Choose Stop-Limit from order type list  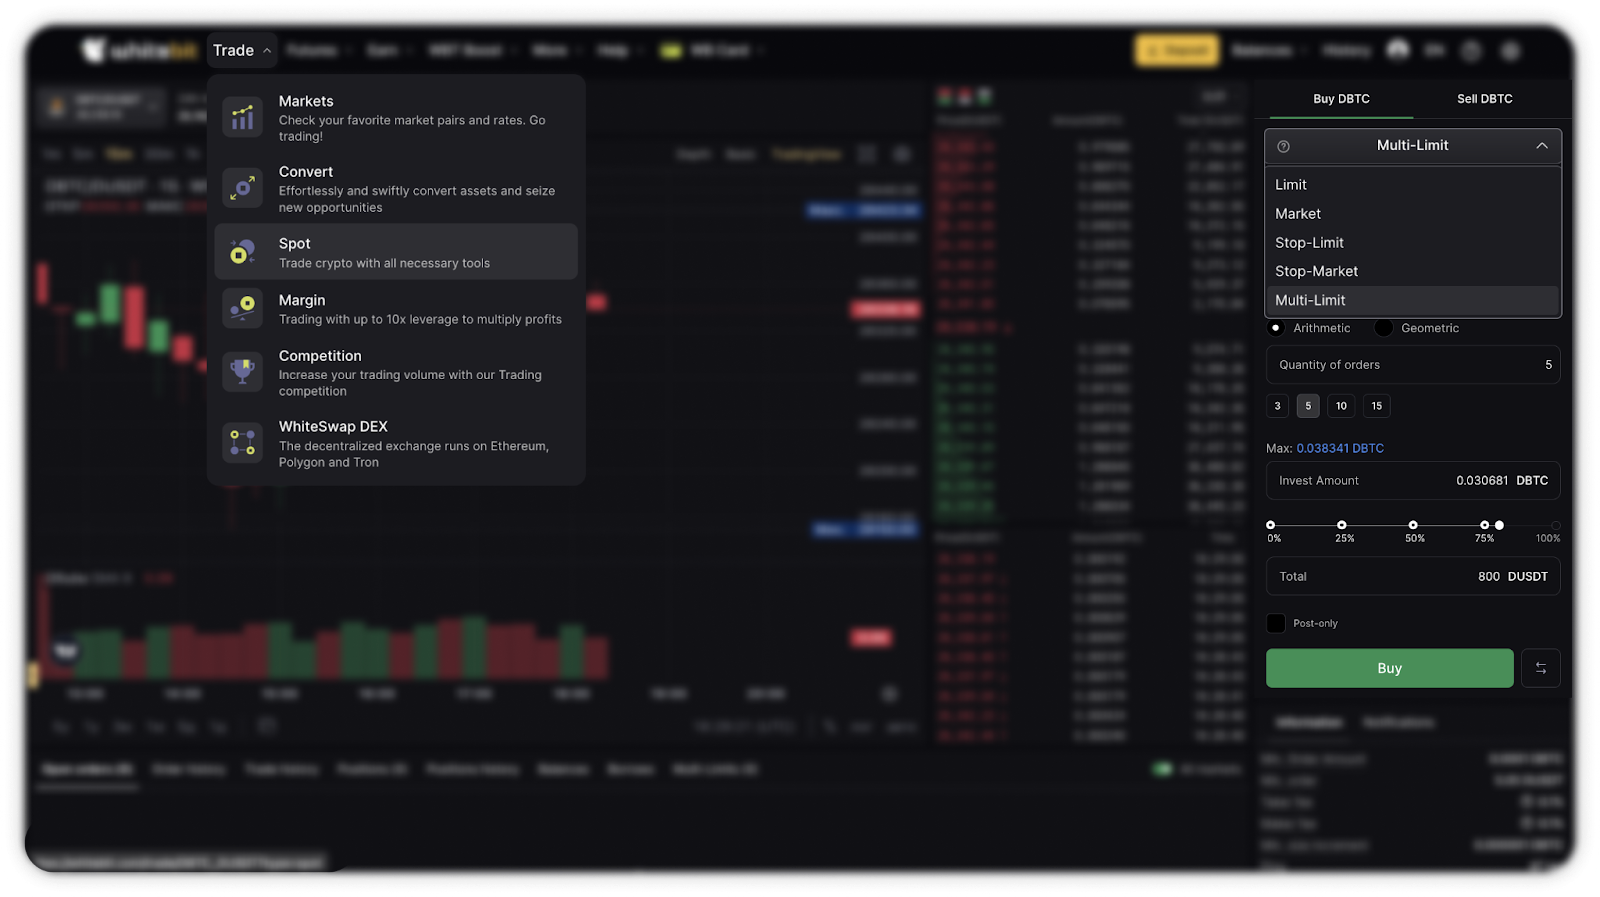pyautogui.click(x=1309, y=243)
